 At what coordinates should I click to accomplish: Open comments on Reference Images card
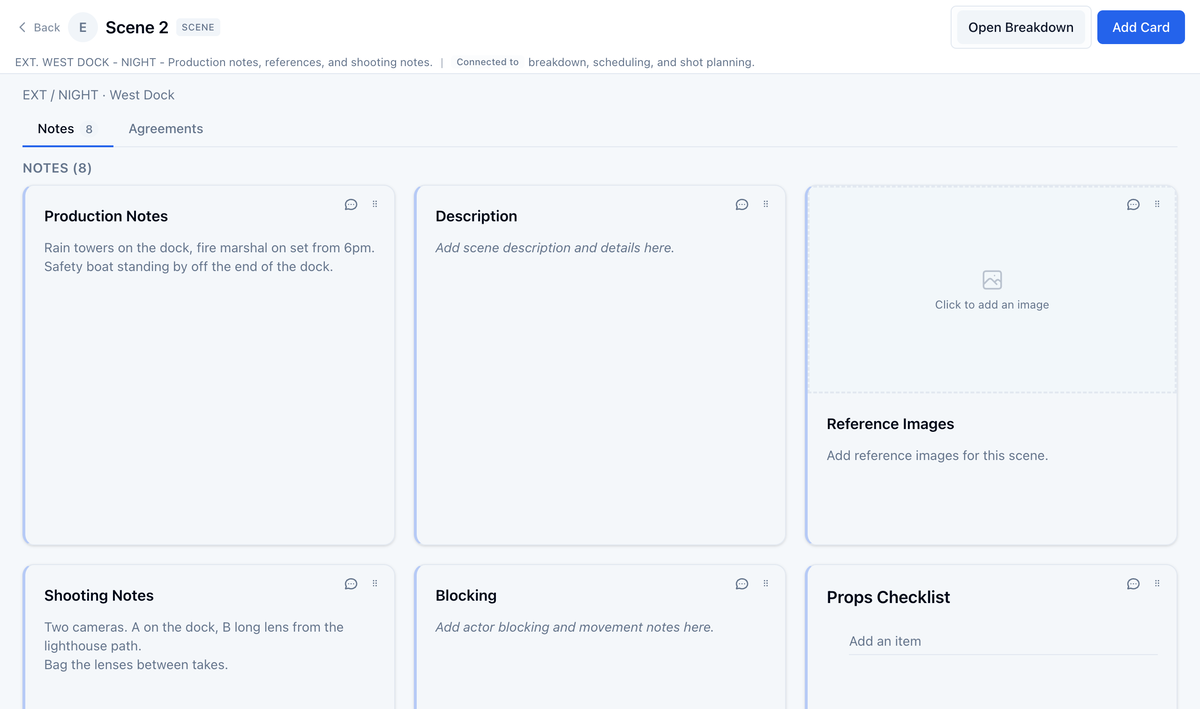tap(1133, 204)
